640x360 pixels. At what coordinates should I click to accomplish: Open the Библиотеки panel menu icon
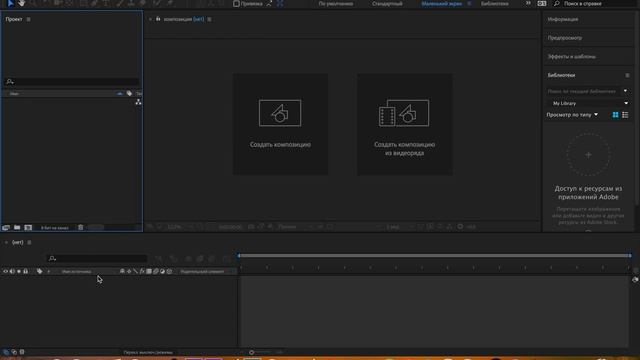click(627, 76)
